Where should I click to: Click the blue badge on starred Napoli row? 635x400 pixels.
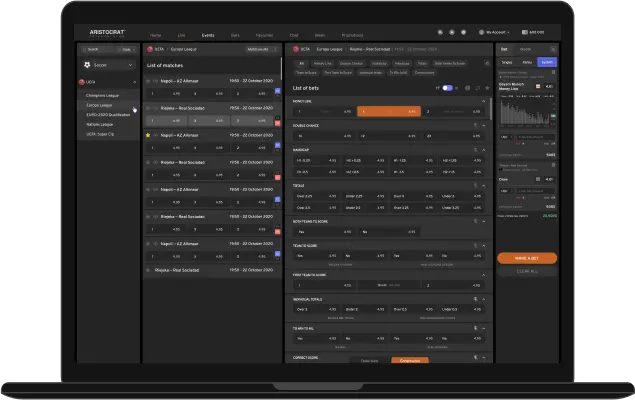point(277,145)
